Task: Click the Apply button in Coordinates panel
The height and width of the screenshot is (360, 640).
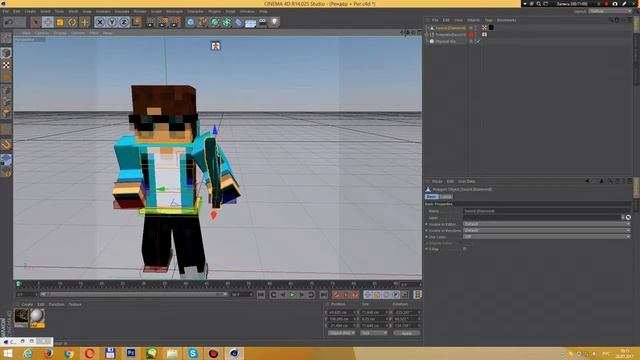Action: pos(407,333)
